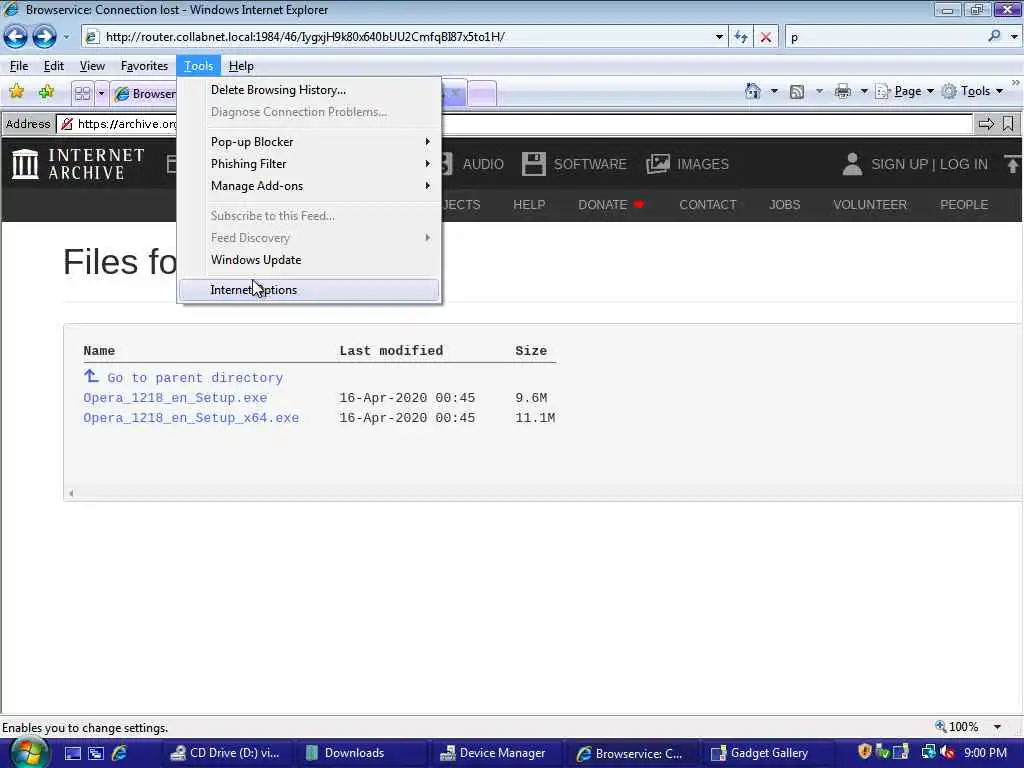Click the Go arrow icon beside inner address
Image resolution: width=1024 pixels, height=768 pixels.
click(986, 124)
